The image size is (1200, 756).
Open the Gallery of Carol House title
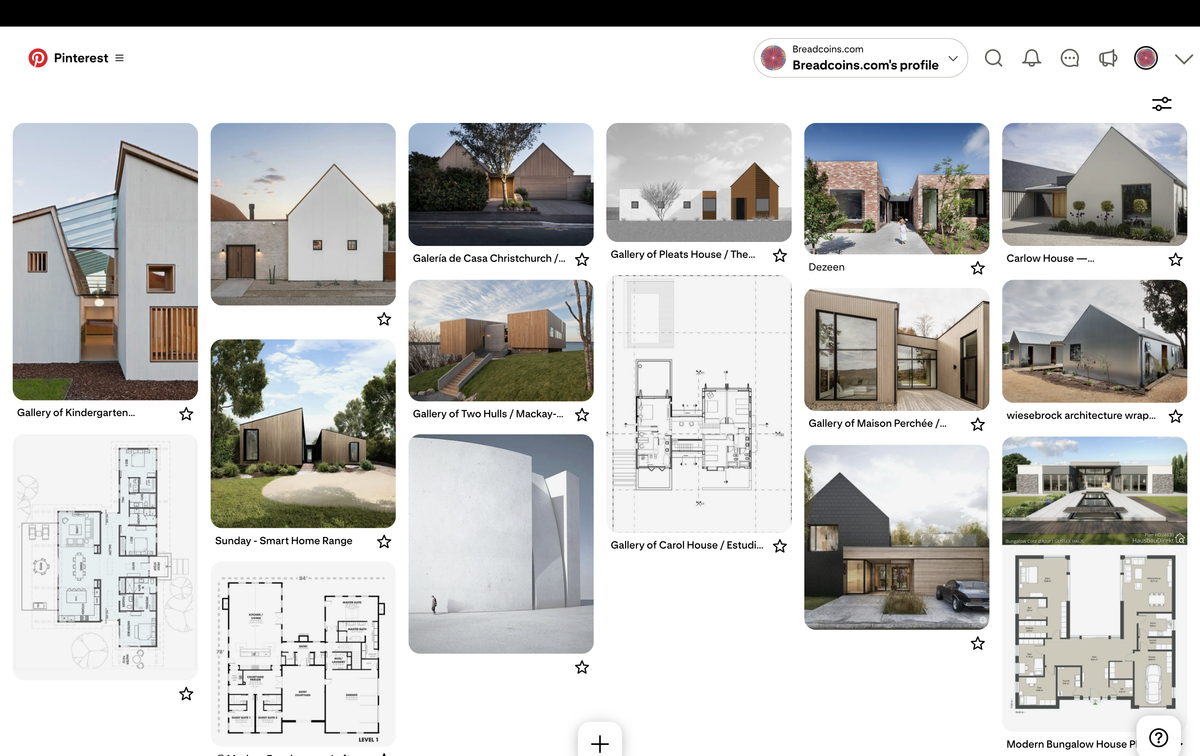687,545
